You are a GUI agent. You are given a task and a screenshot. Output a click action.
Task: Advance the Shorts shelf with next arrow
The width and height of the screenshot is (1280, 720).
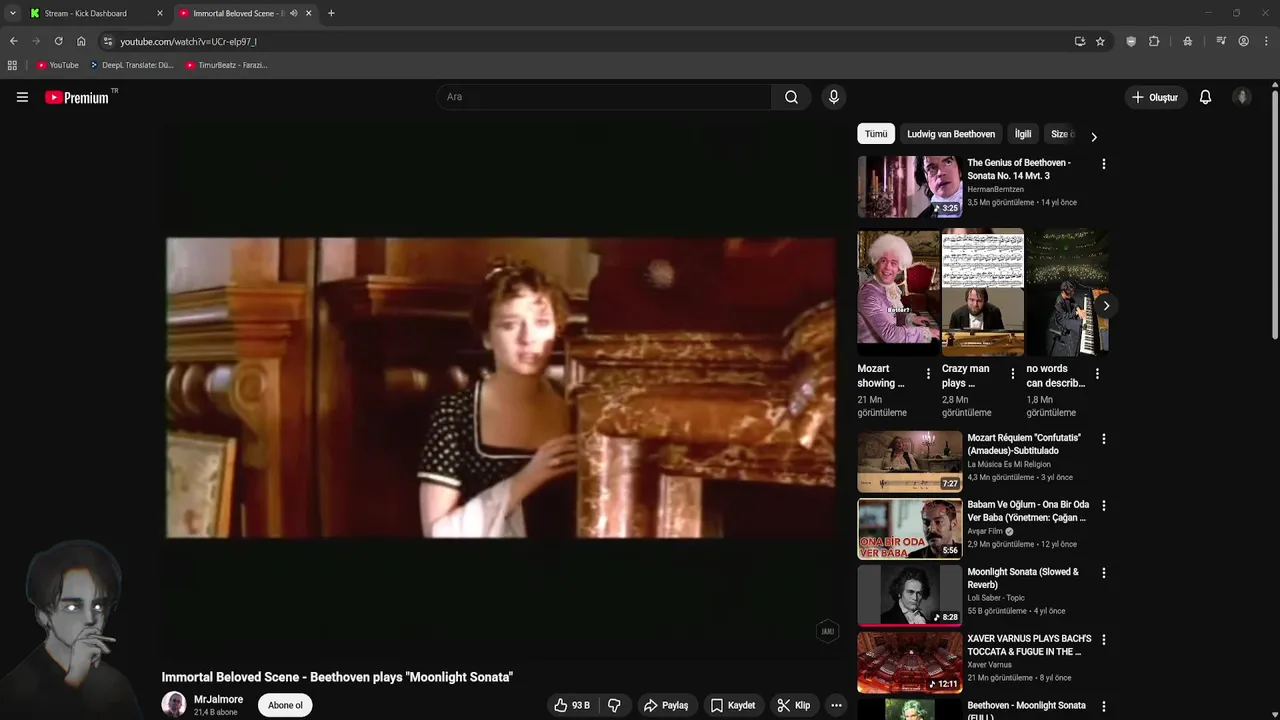click(1105, 306)
